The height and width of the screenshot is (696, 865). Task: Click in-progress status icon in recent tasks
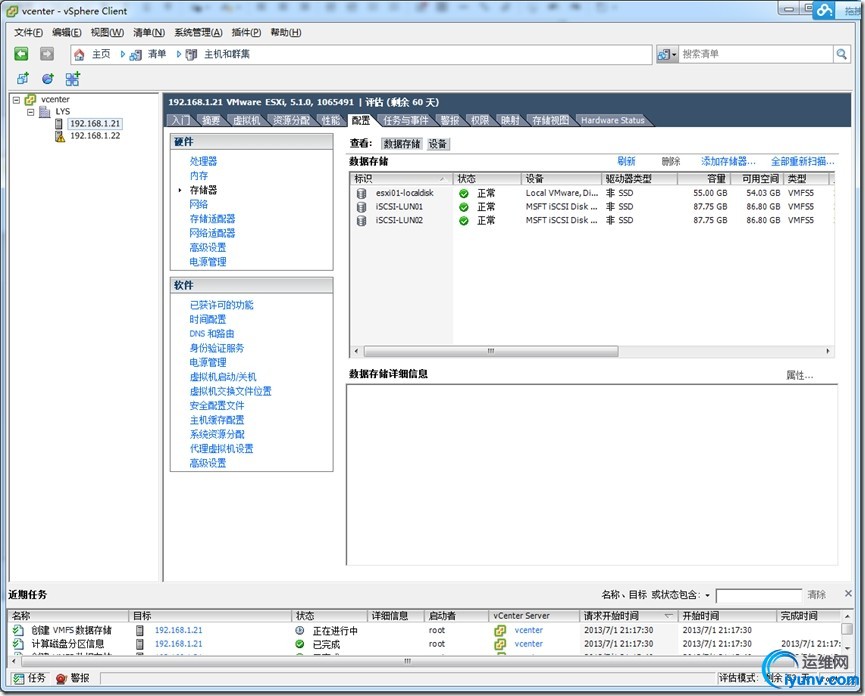(x=300, y=630)
